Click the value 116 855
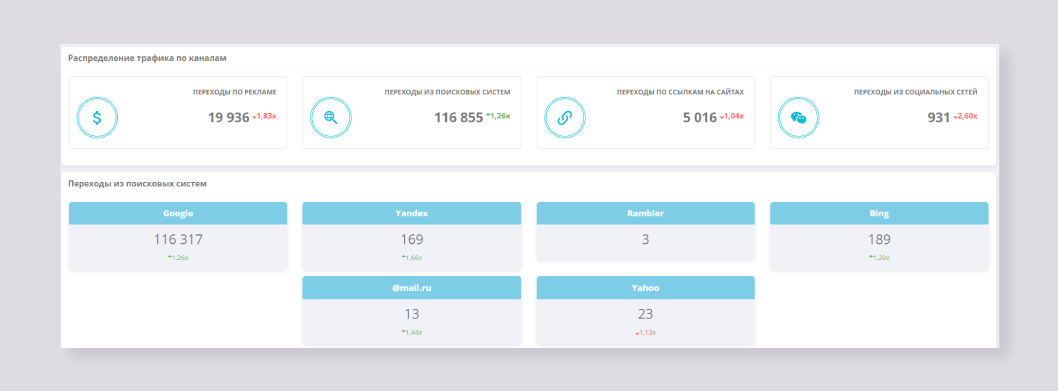Screen dimensions: 1058x391 459,118
